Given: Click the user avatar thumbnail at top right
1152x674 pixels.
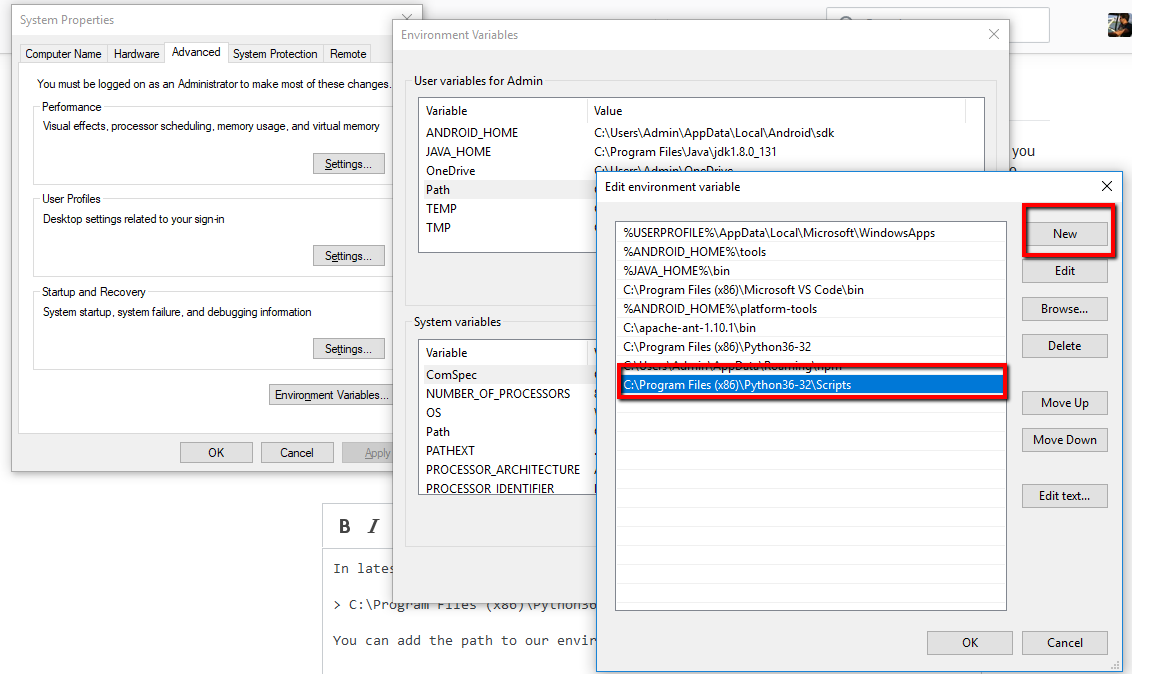Looking at the screenshot, I should (1119, 24).
